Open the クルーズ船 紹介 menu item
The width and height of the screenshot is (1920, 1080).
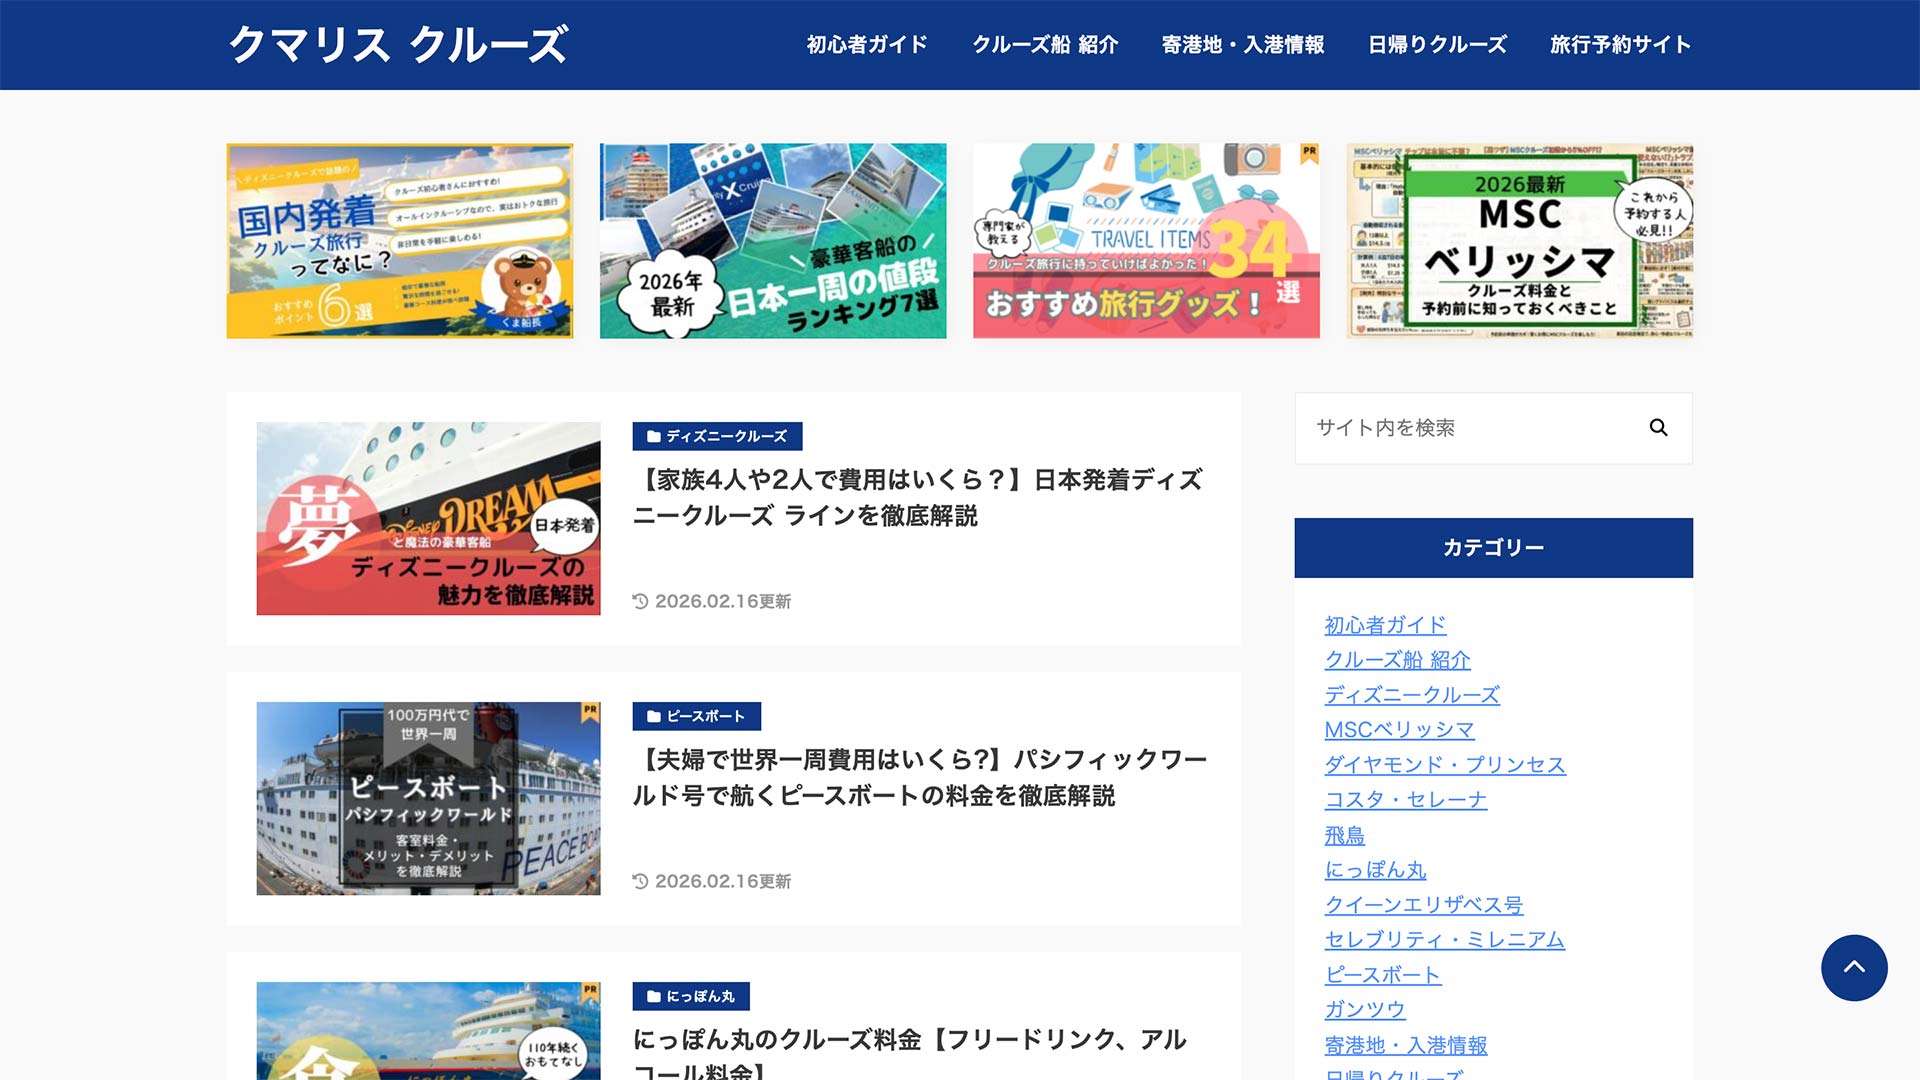[x=1045, y=45]
